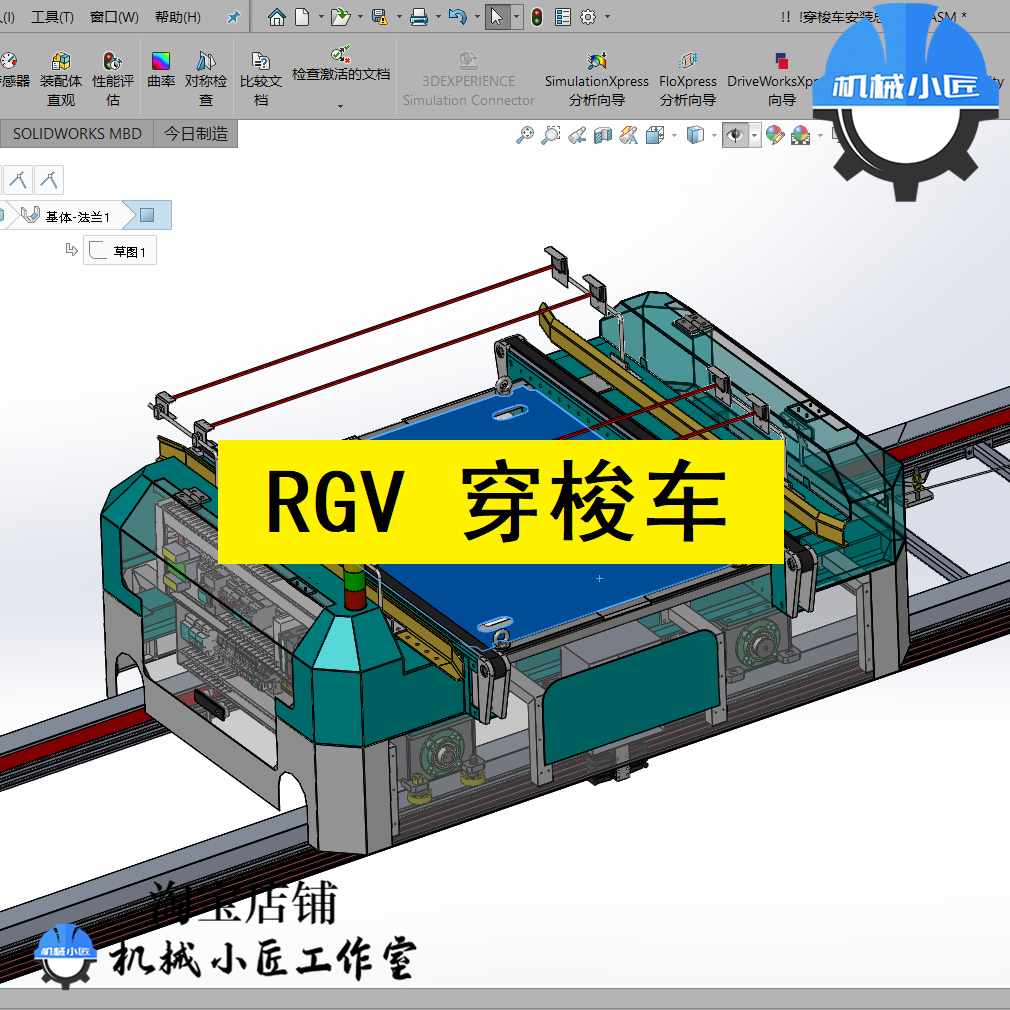Switch to the 今日制造 tab

coord(196,134)
